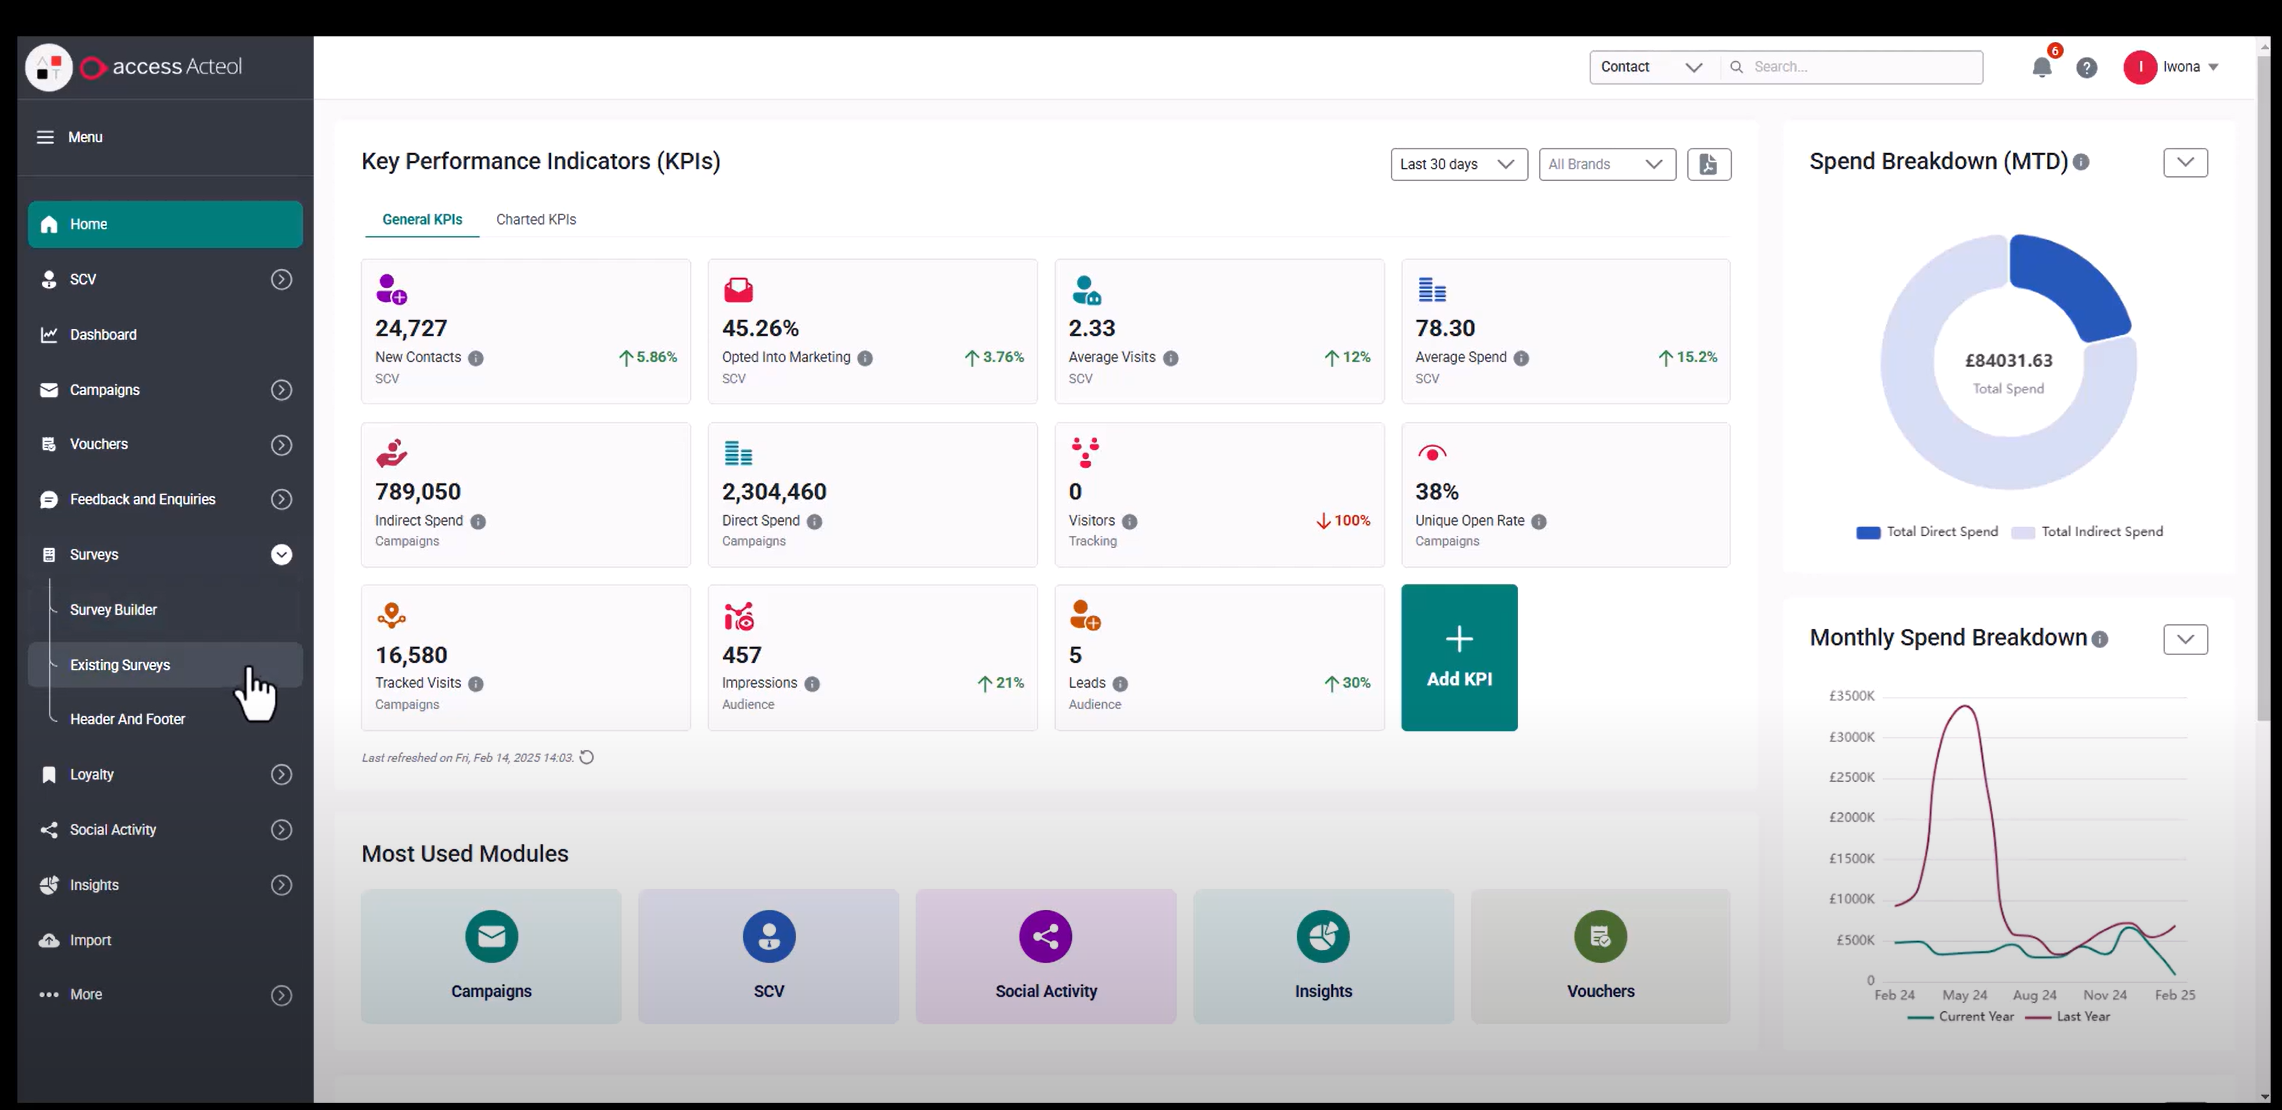
Task: Click the New Contacts info icon
Action: pyautogui.click(x=476, y=358)
